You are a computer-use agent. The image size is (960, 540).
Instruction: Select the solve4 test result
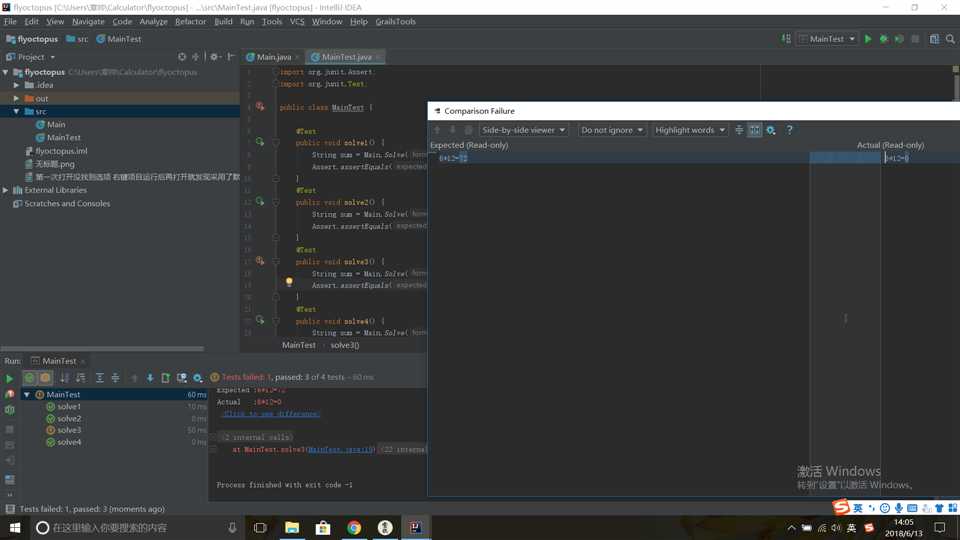63,442
